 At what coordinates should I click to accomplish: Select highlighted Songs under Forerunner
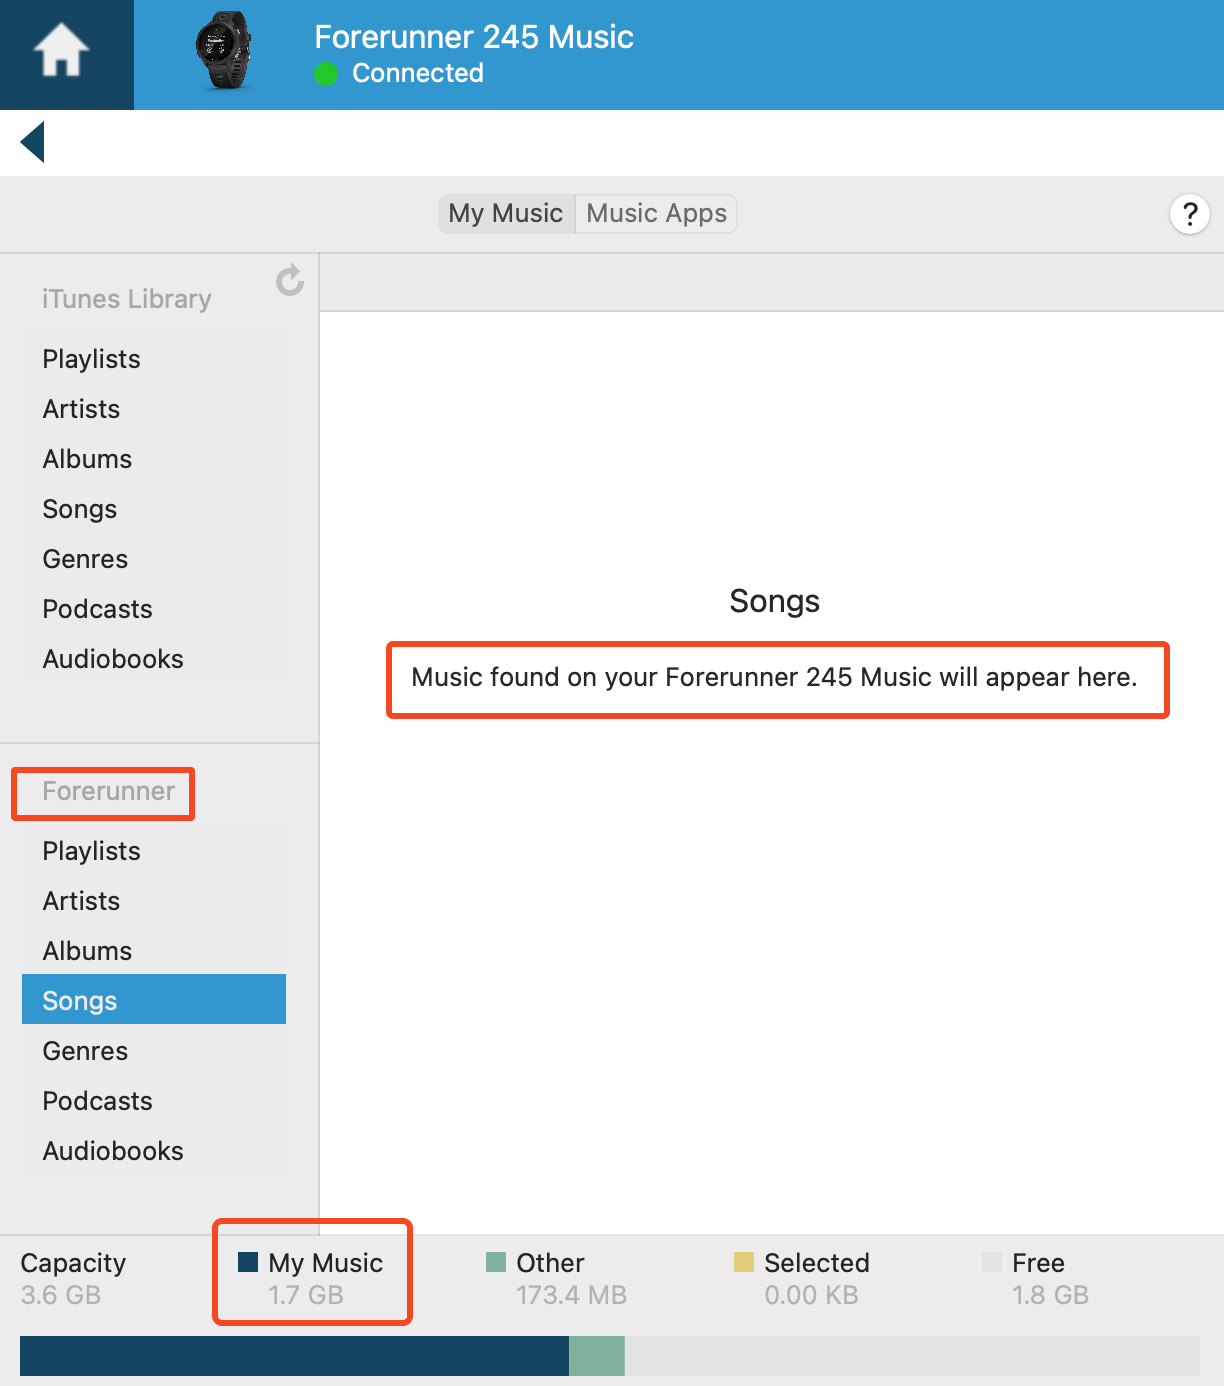pos(154,999)
